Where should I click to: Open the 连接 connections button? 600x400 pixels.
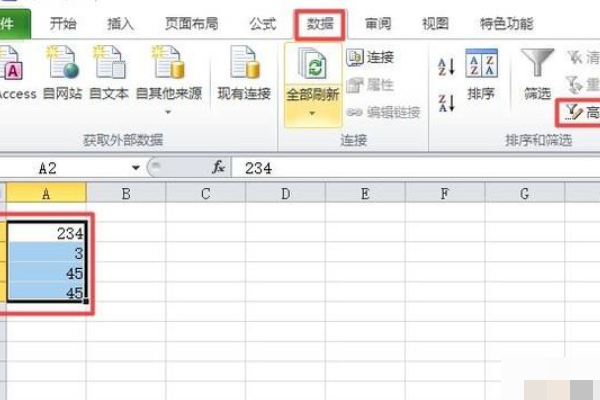point(370,57)
